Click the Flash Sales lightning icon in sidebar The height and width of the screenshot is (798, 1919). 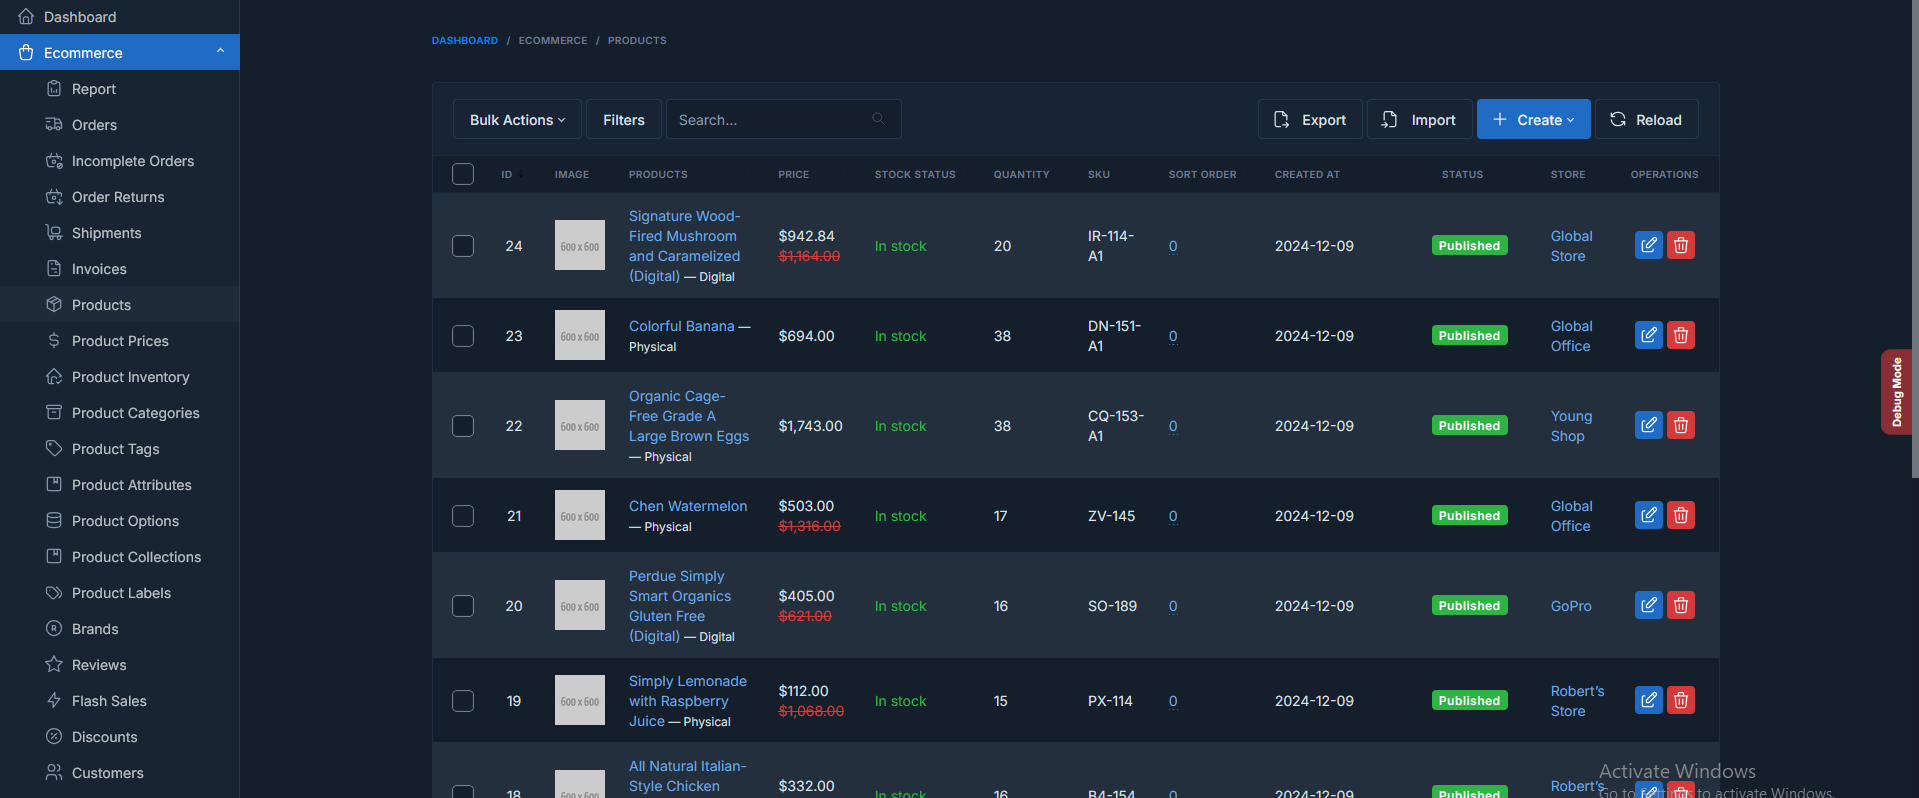54,700
